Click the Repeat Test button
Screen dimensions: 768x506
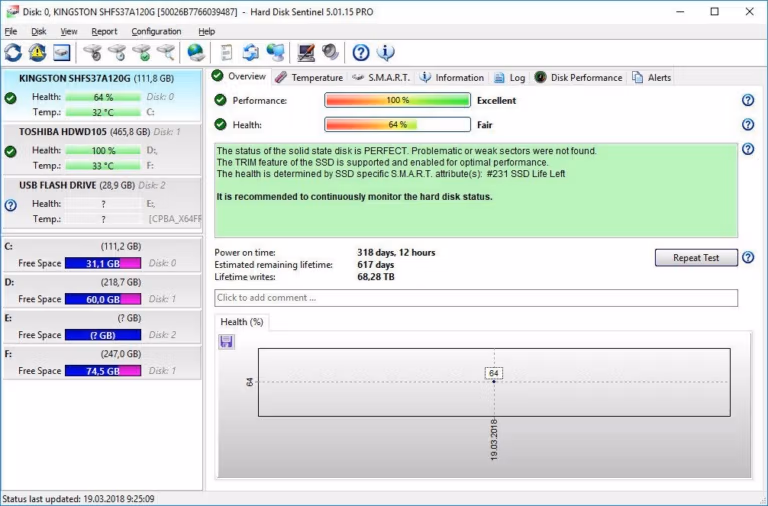[x=696, y=258]
